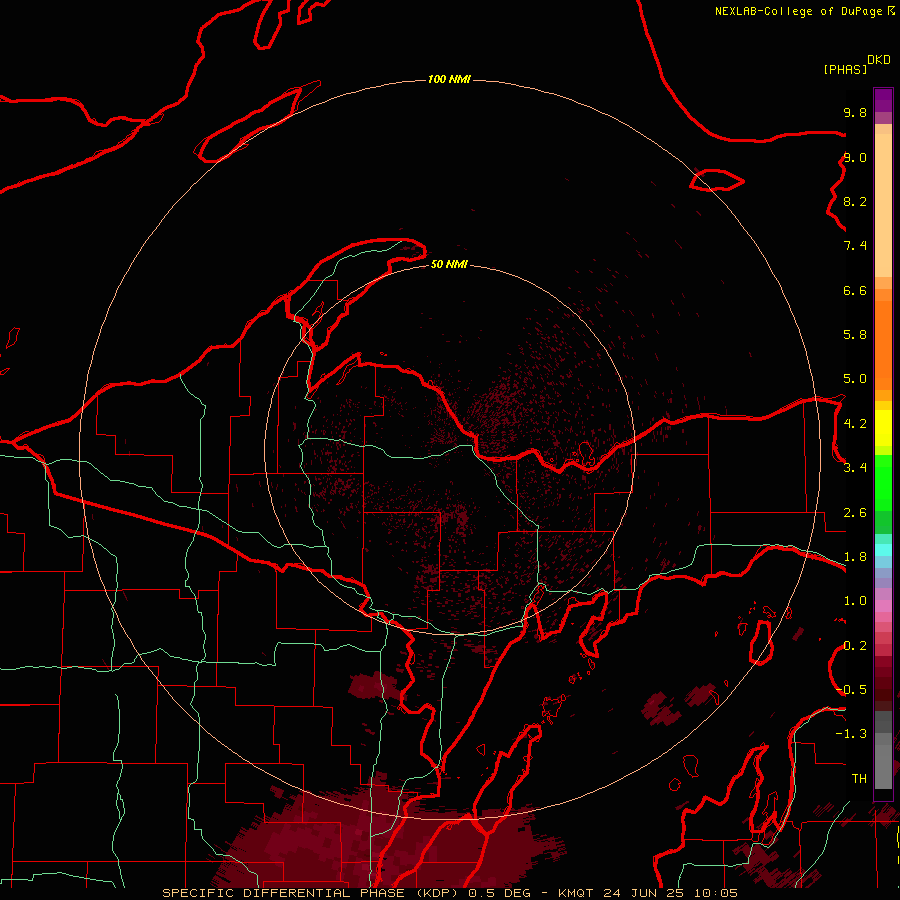Click the KMQT station identifier in the caption
Viewport: 900px width, 900px height.
point(576,893)
